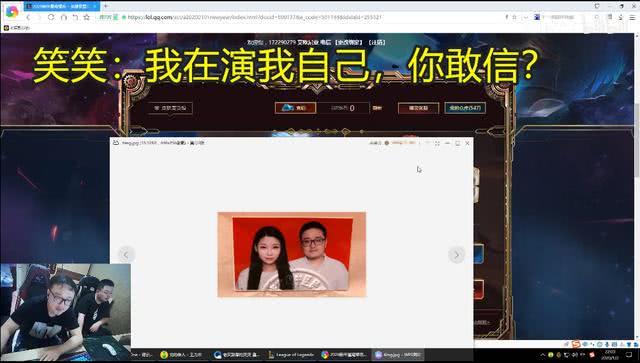Viewport: 640px width, 363px height.
Task: Click the couple photo in viewer
Action: (x=291, y=254)
